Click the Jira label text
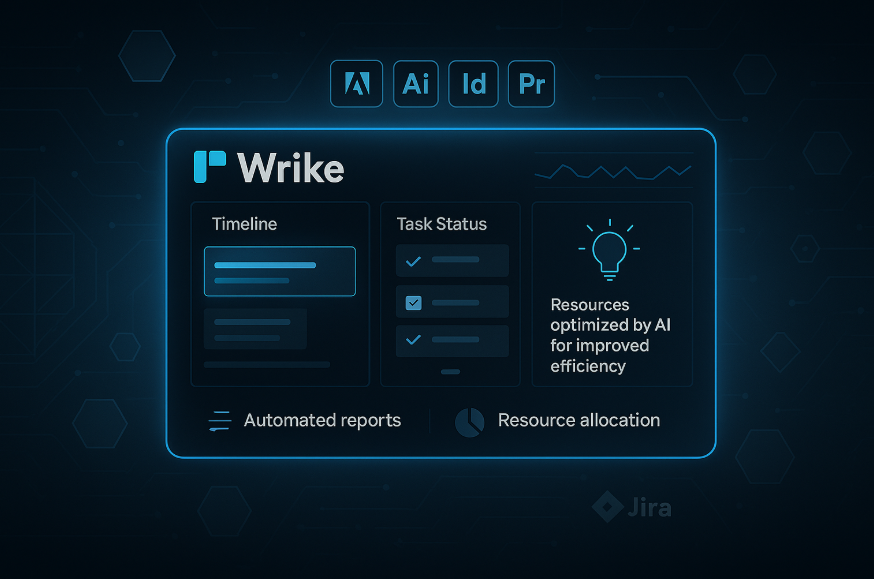The width and height of the screenshot is (874, 579). (649, 508)
